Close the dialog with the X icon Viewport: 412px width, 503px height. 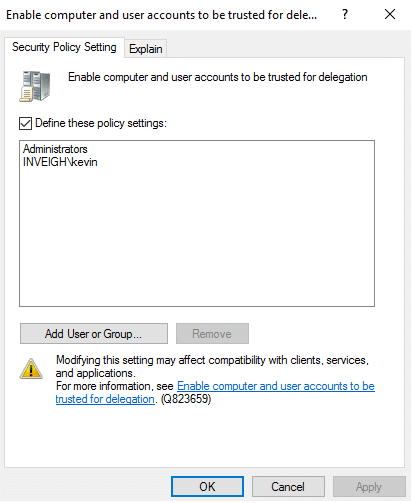click(390, 14)
